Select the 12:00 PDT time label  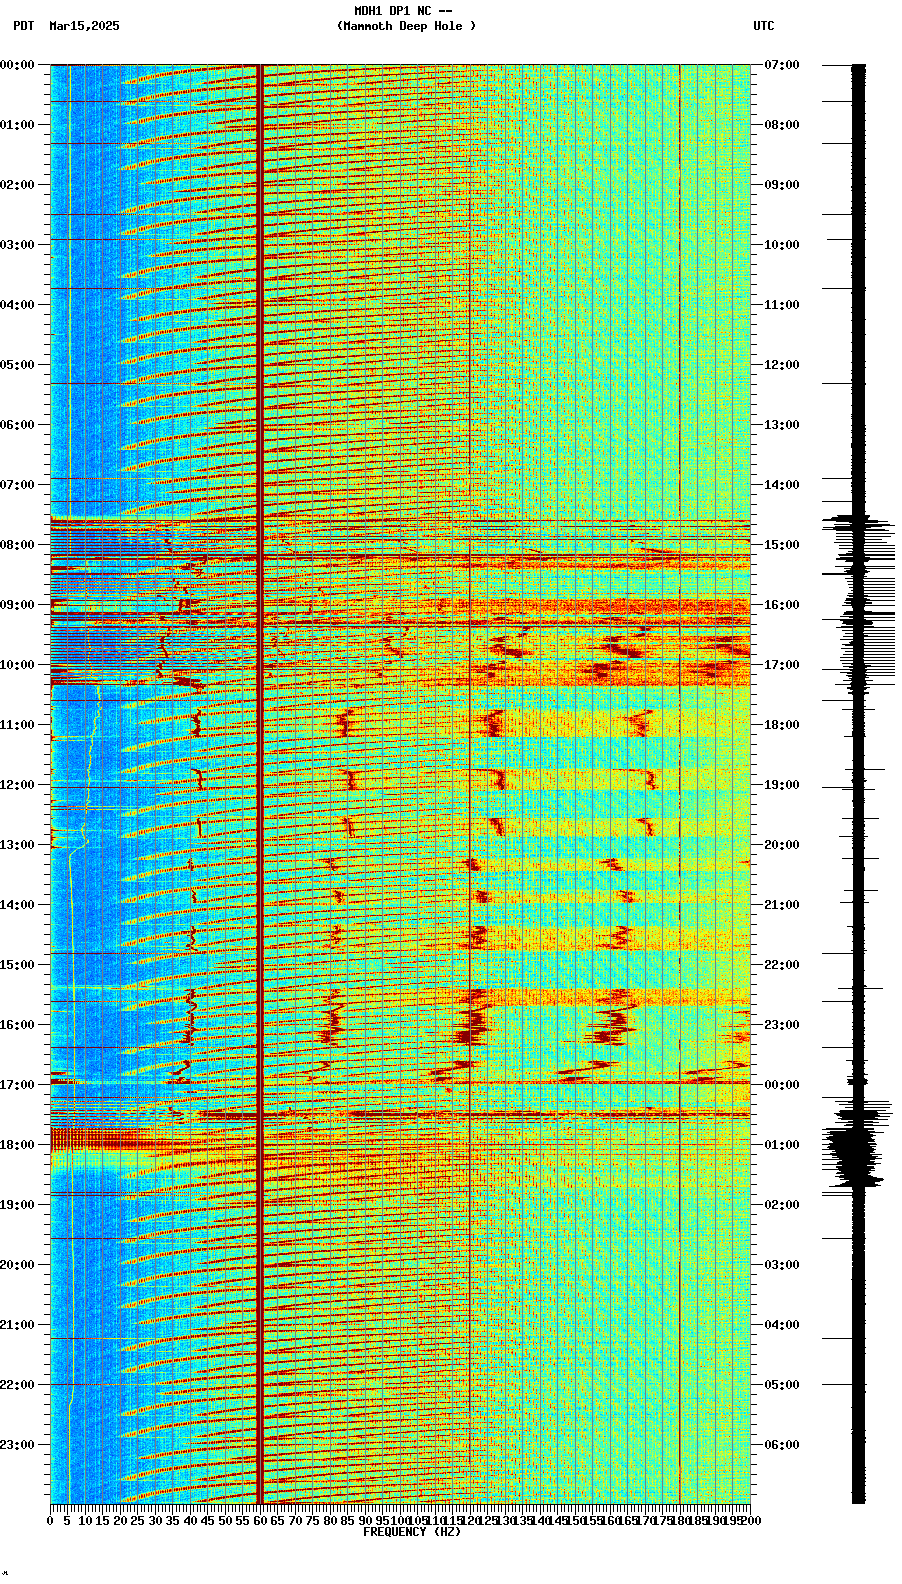pyautogui.click(x=18, y=785)
